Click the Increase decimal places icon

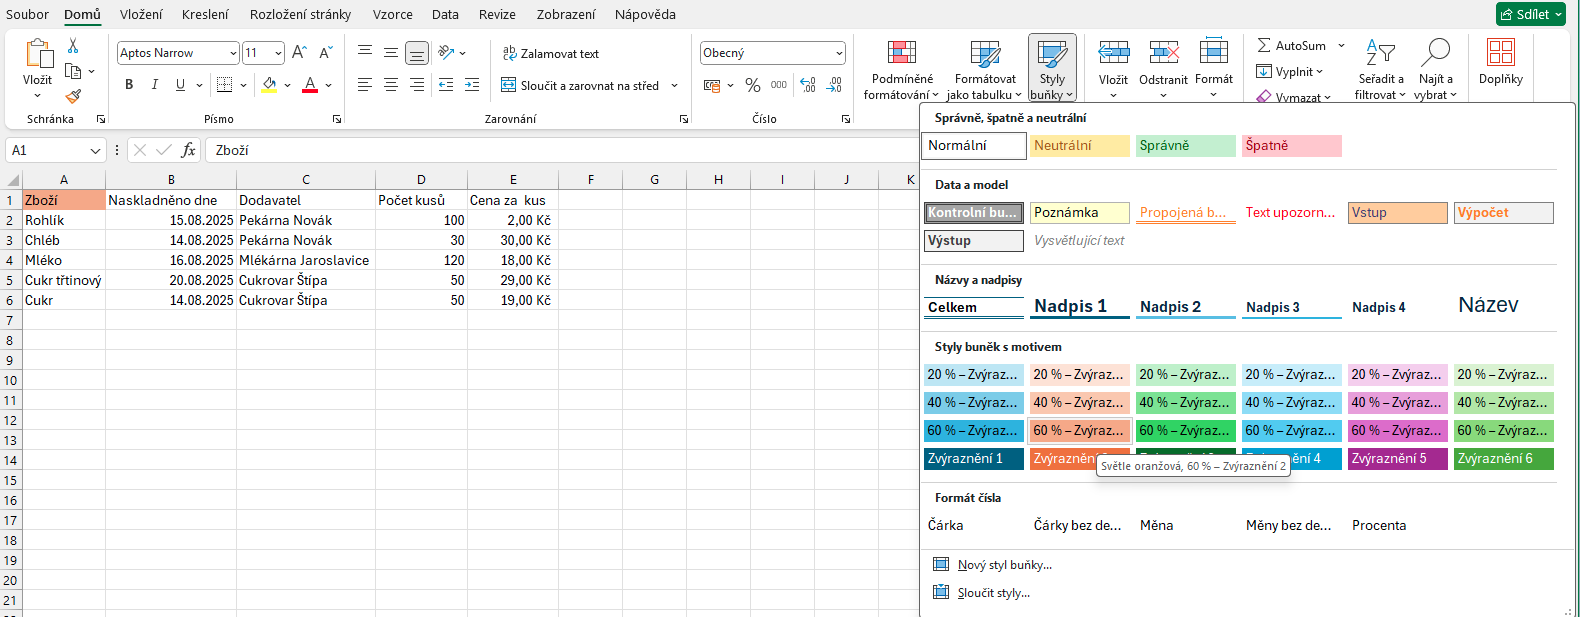coord(808,86)
